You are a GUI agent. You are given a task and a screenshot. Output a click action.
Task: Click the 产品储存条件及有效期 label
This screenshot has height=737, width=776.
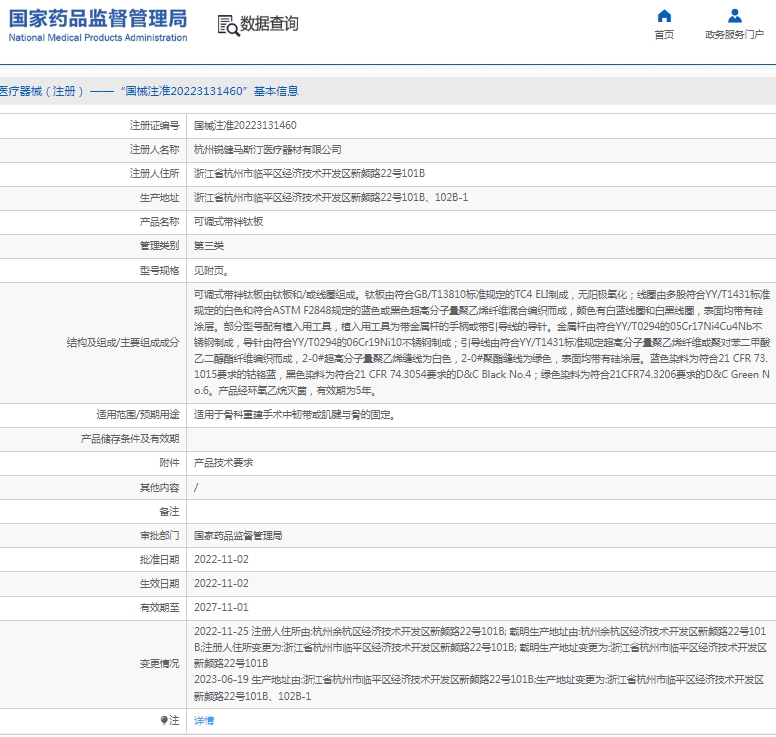tap(130, 439)
